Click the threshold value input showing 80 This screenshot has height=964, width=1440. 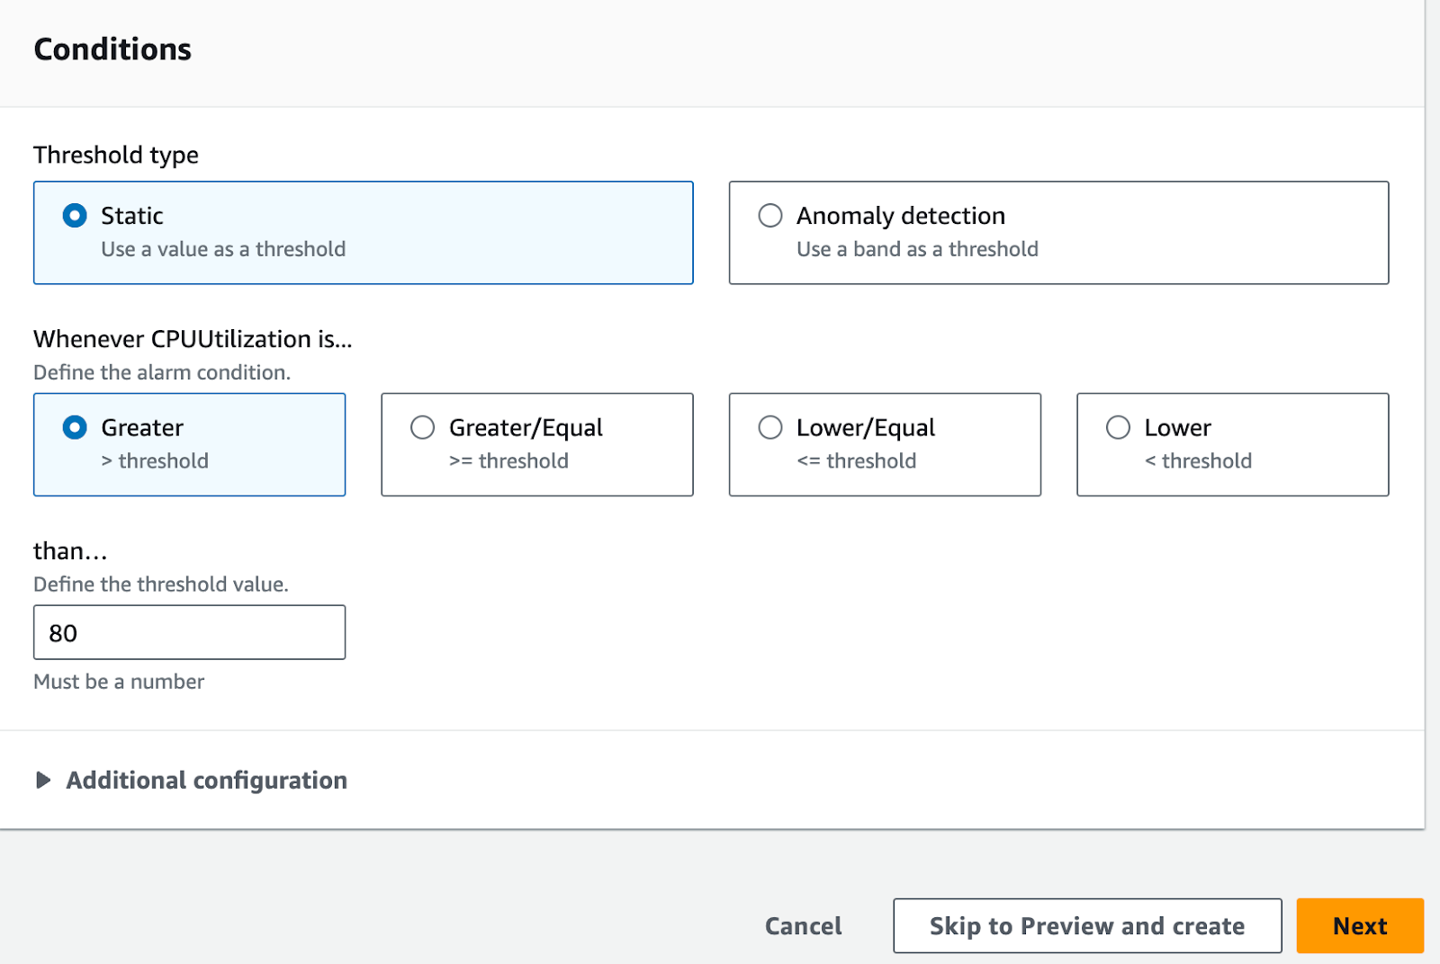point(189,632)
